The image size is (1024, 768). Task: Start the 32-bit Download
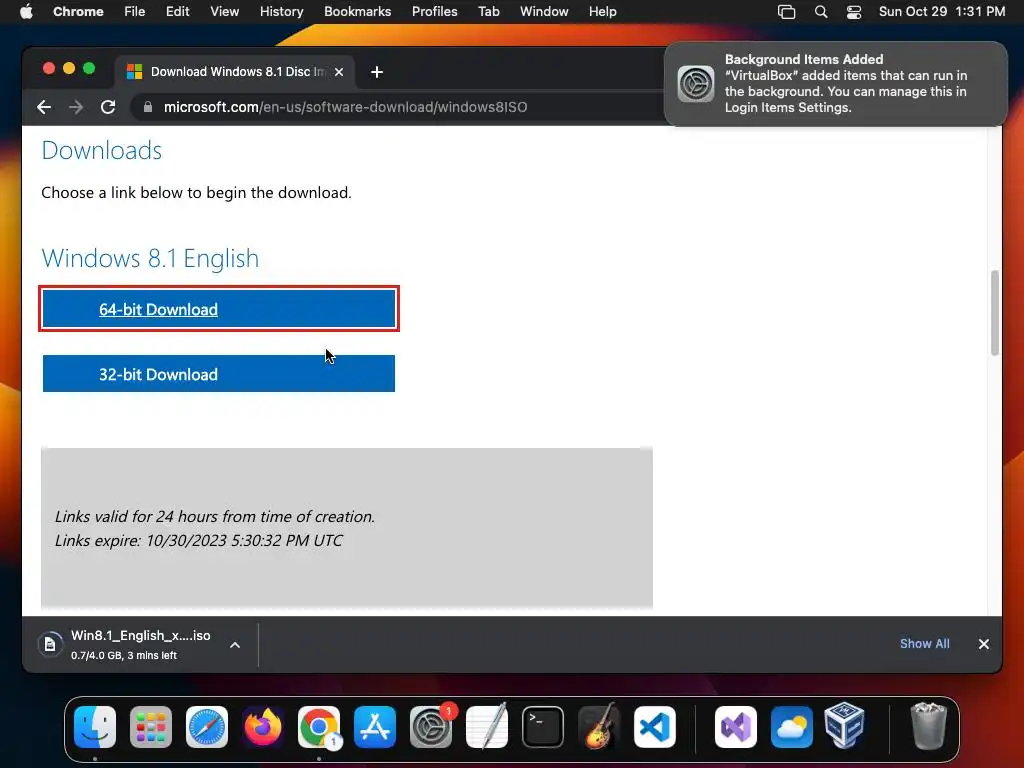tap(219, 374)
